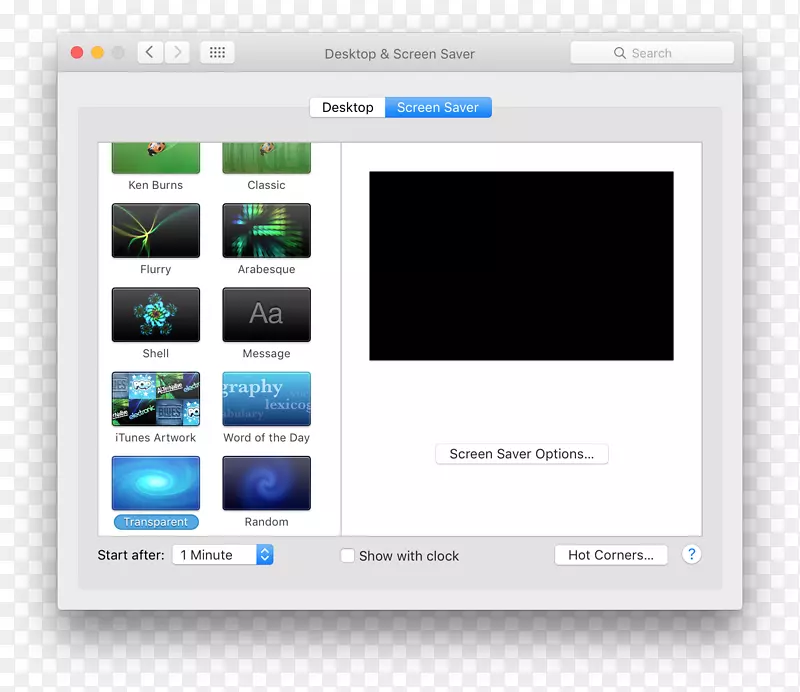Viewport: 800px width, 692px height.
Task: Choose the Shell screen saver
Action: point(155,314)
